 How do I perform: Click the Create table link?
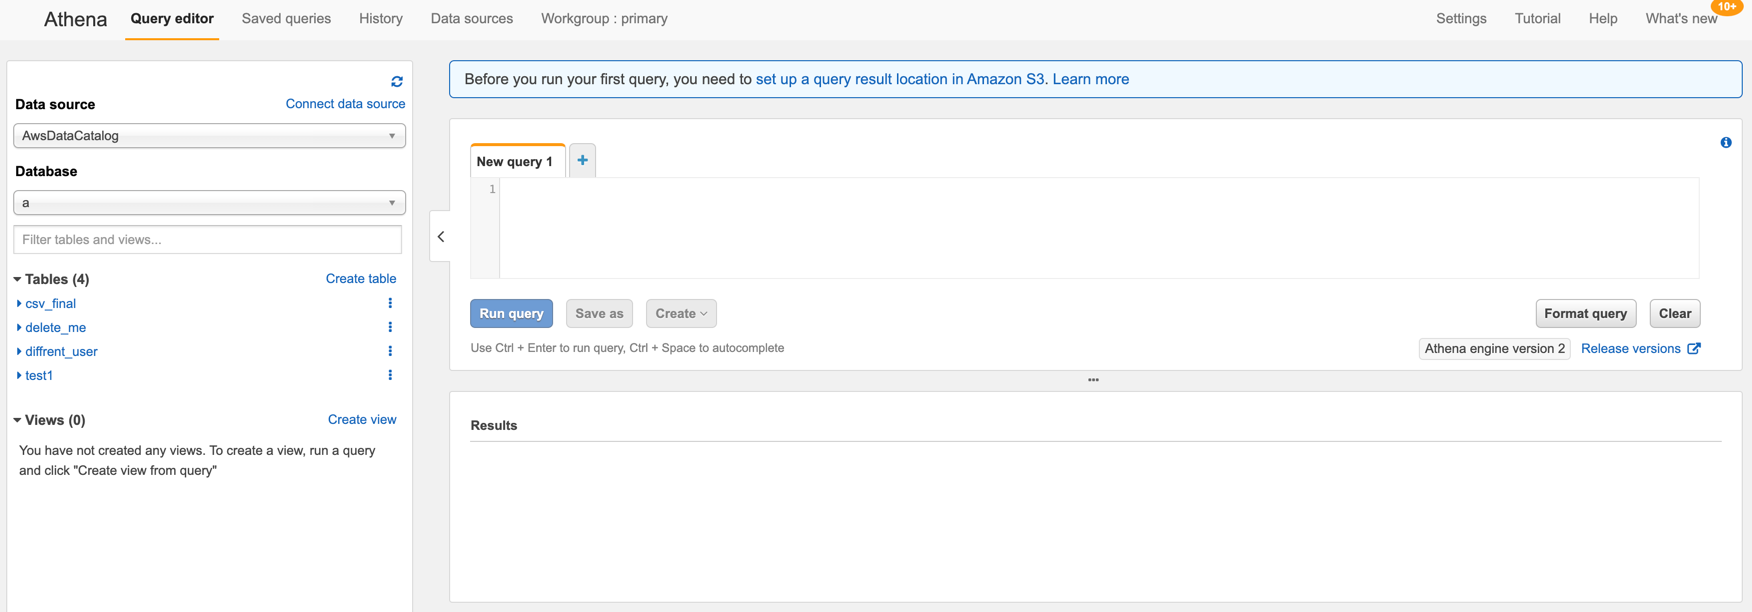[x=361, y=279]
